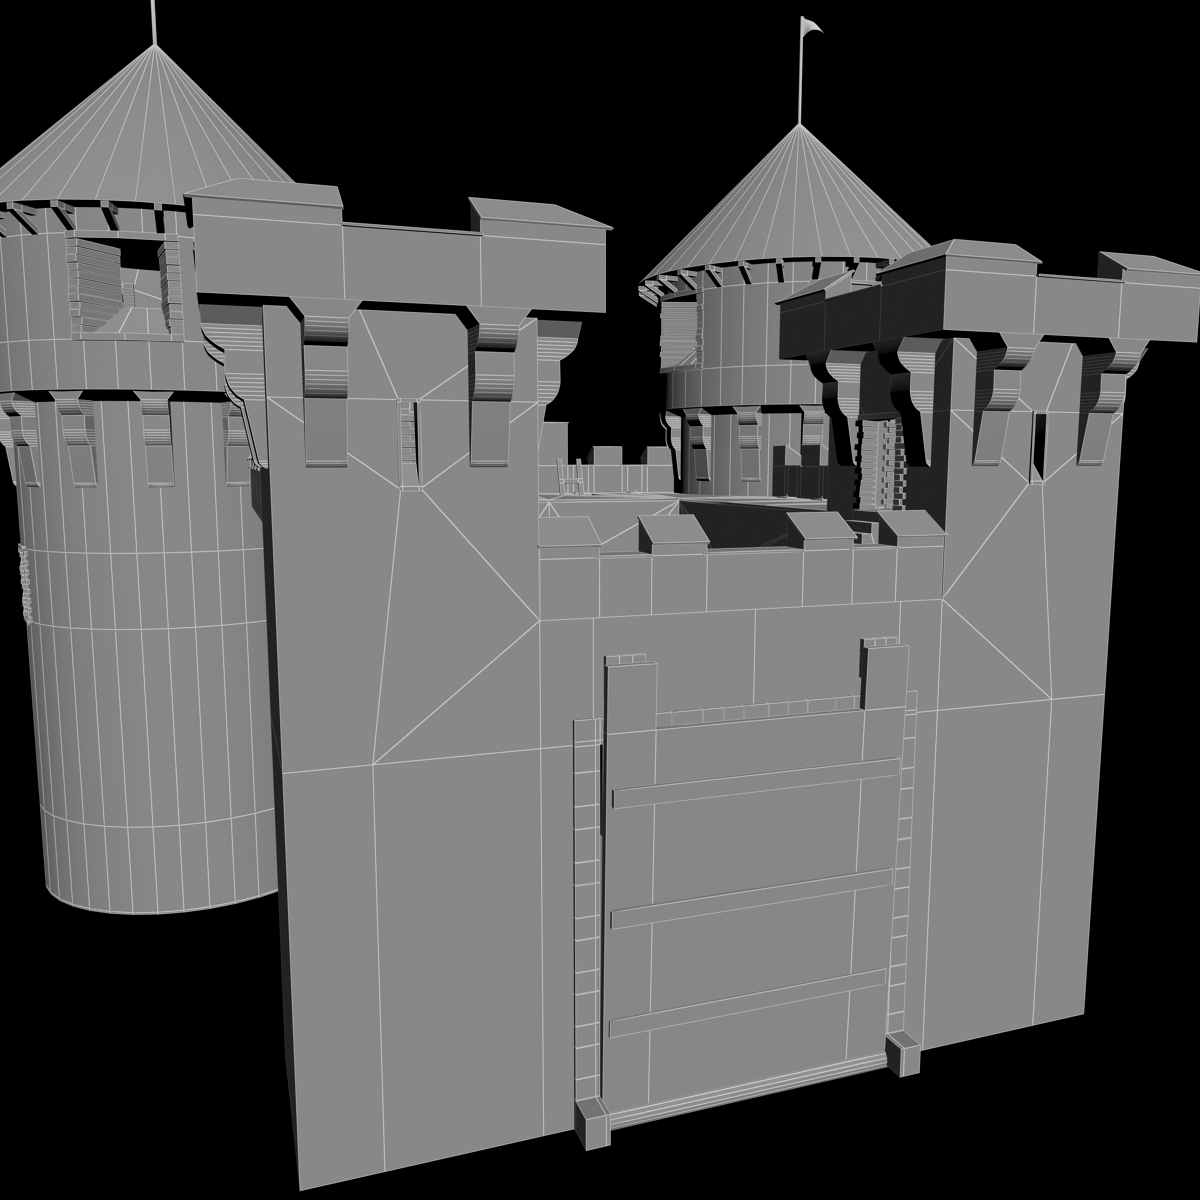Click the flagpole on the right tower
The image size is (1200, 1200).
[x=802, y=80]
